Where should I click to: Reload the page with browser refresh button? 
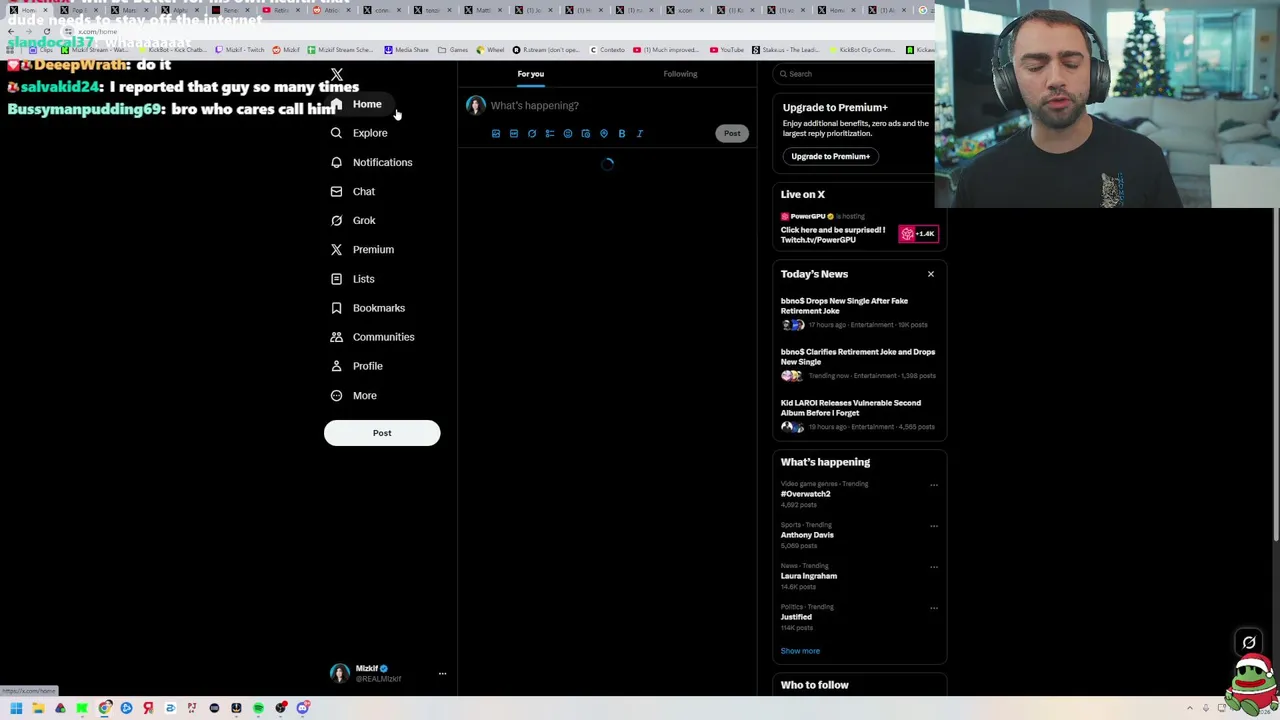click(46, 31)
